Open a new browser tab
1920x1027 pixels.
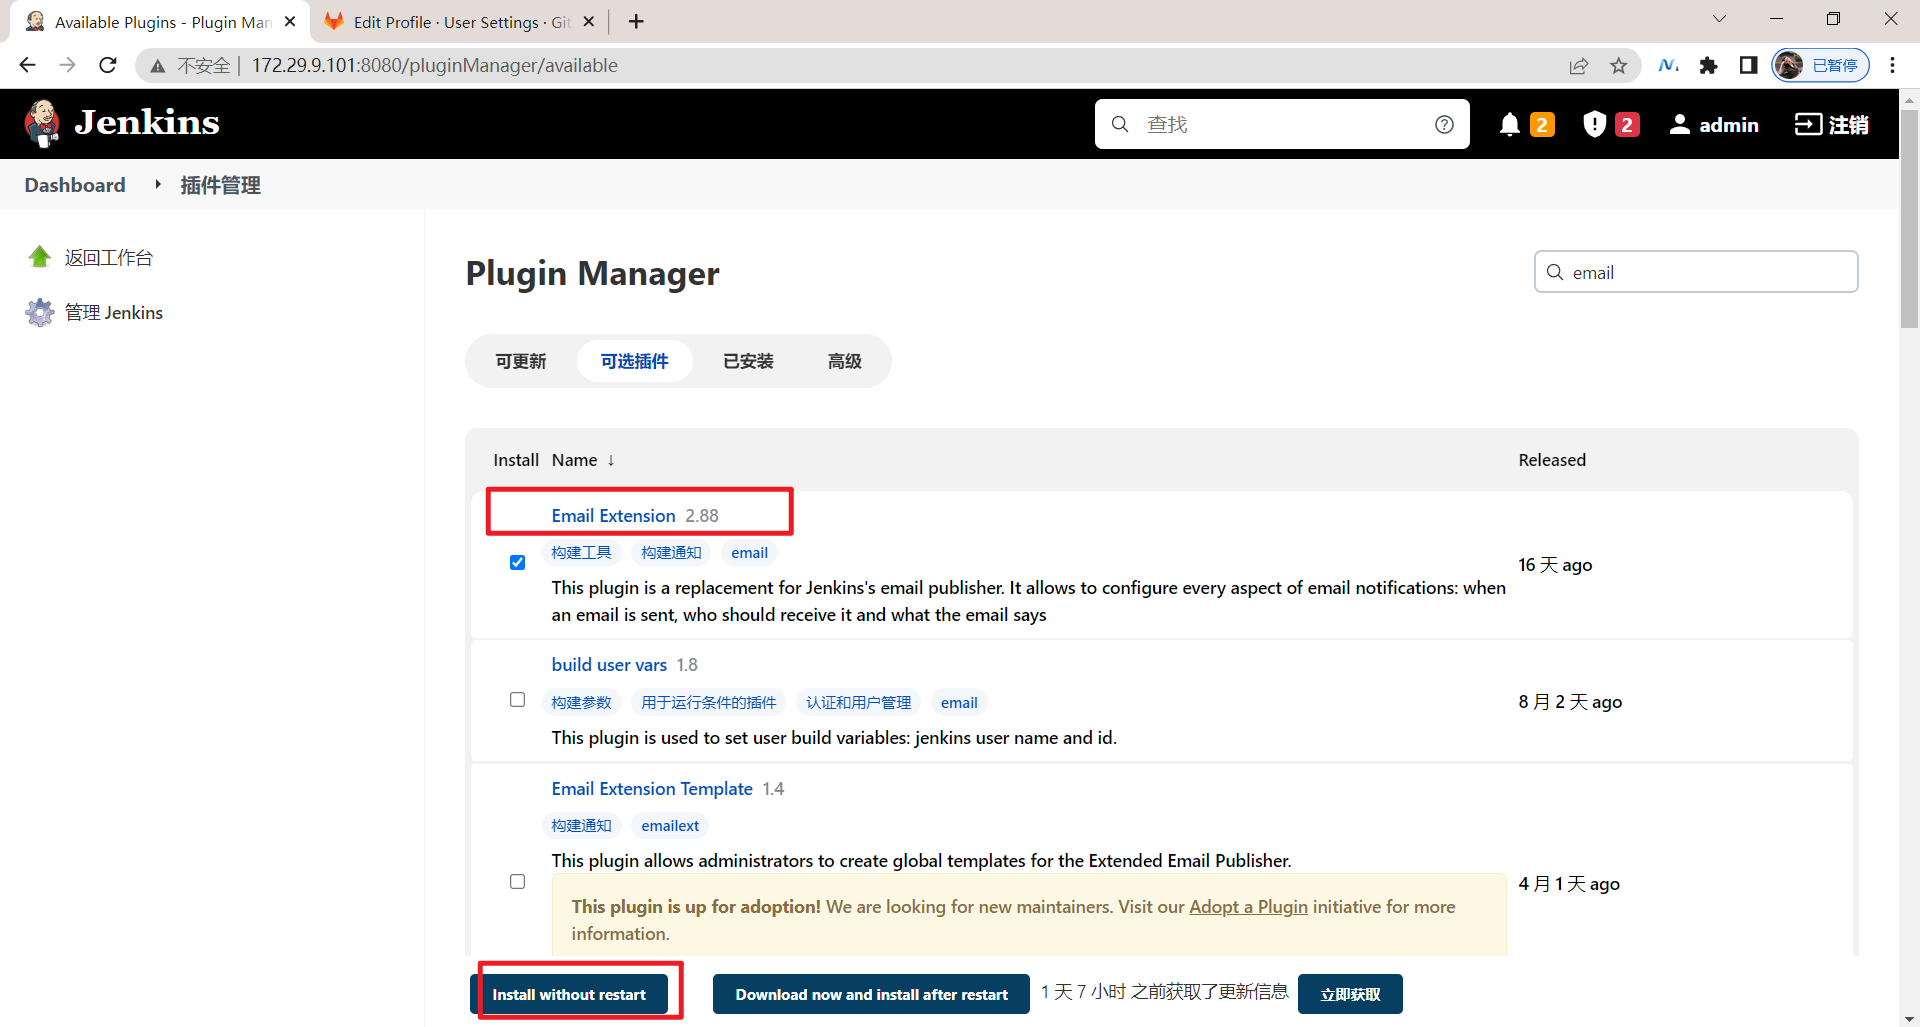[x=636, y=21]
